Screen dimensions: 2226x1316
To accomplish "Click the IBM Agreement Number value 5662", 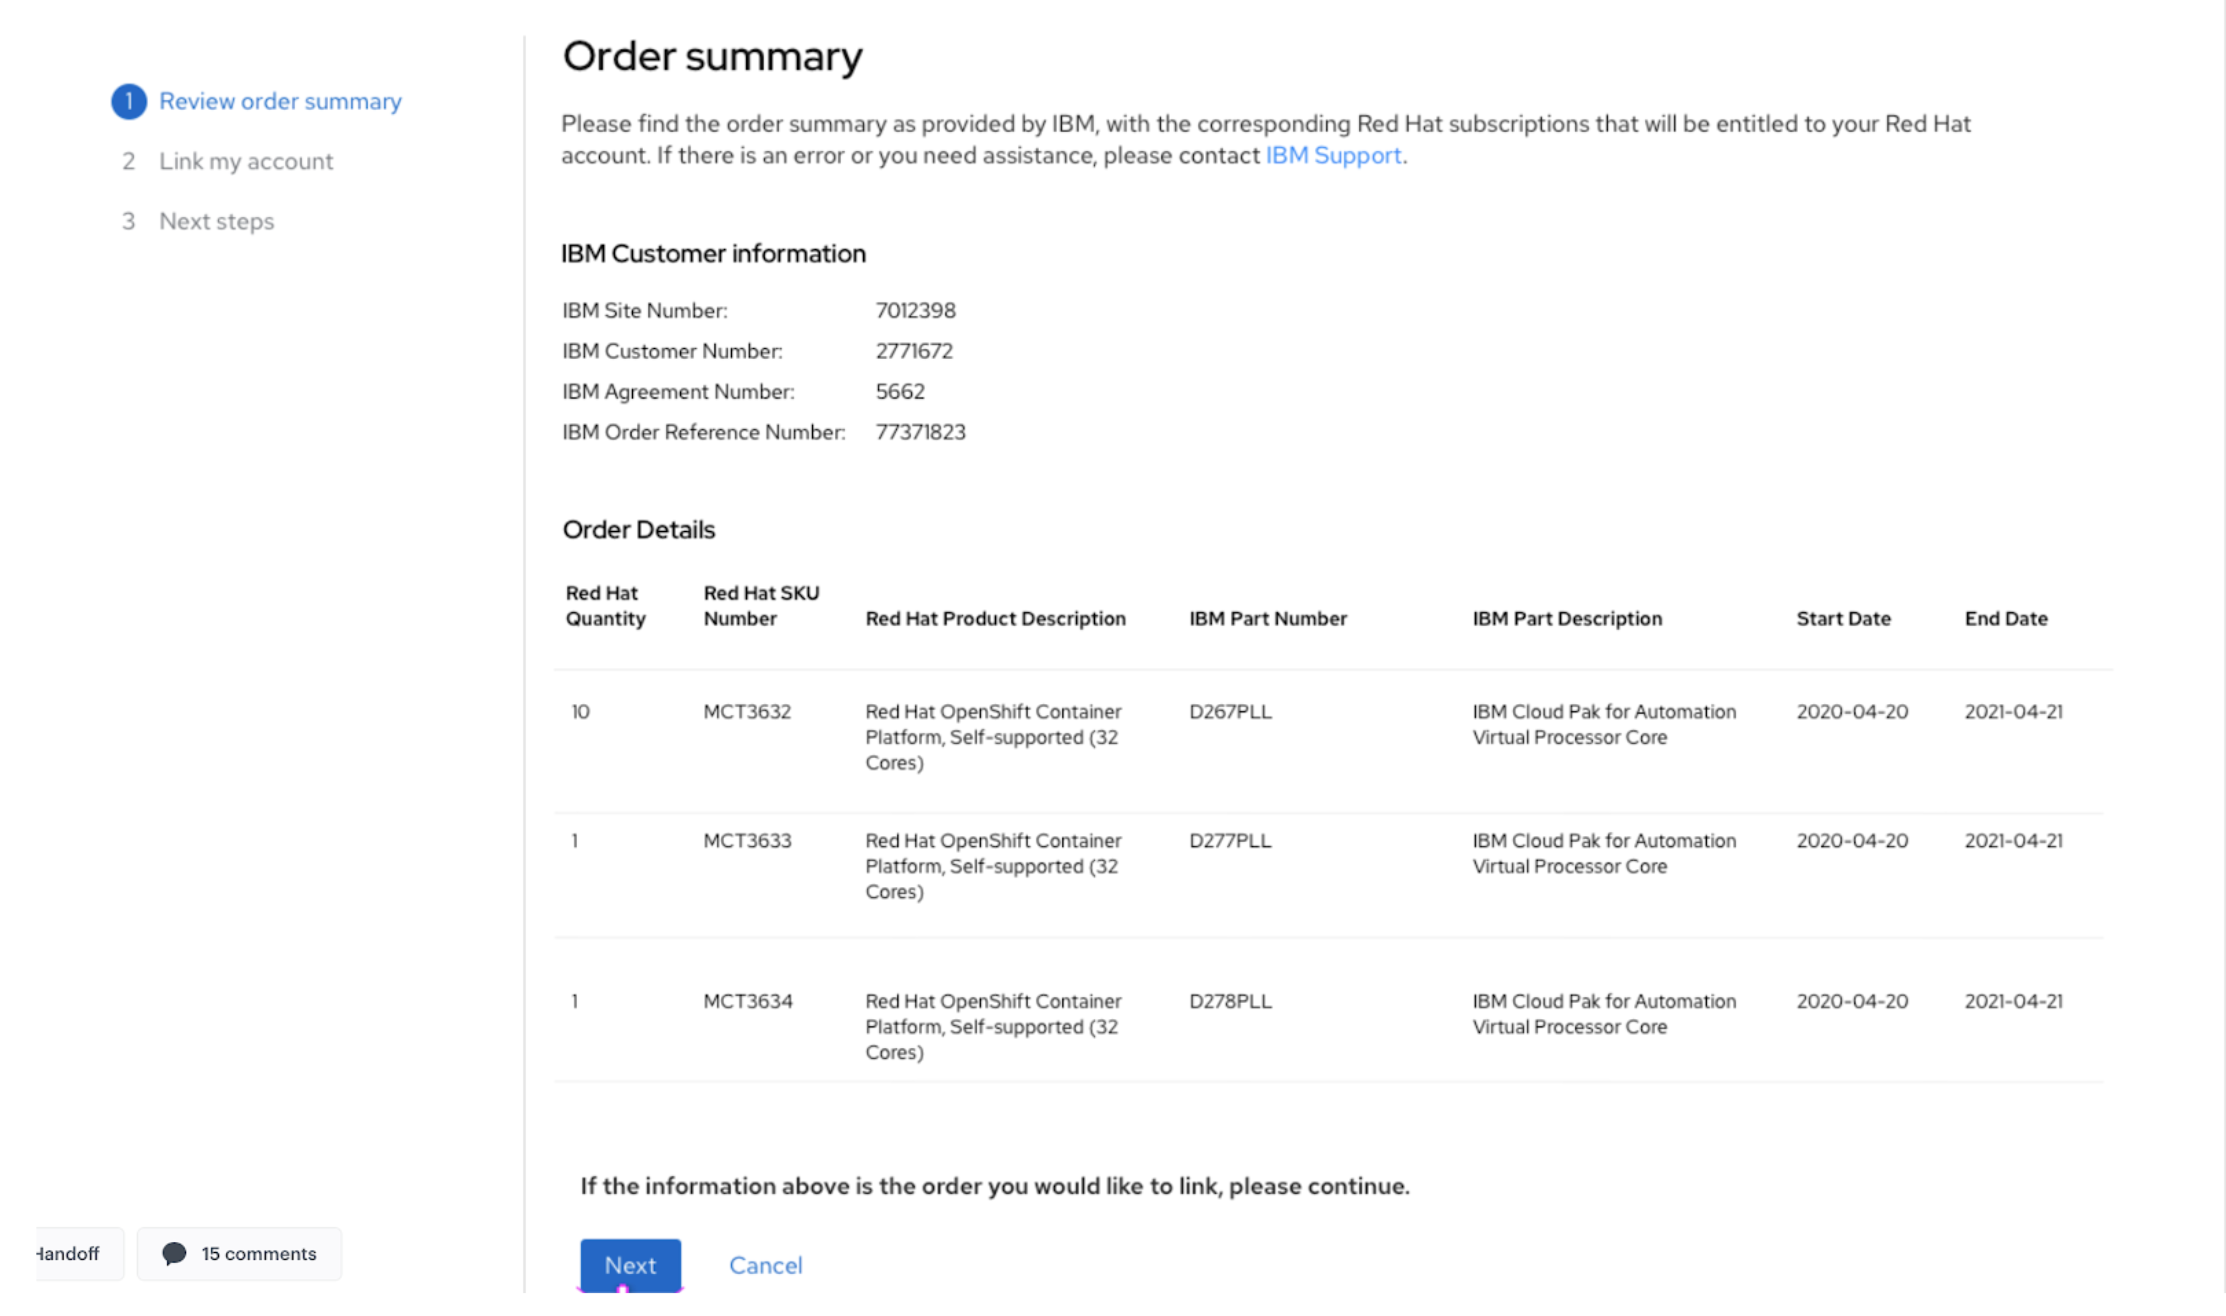I will tap(900, 392).
